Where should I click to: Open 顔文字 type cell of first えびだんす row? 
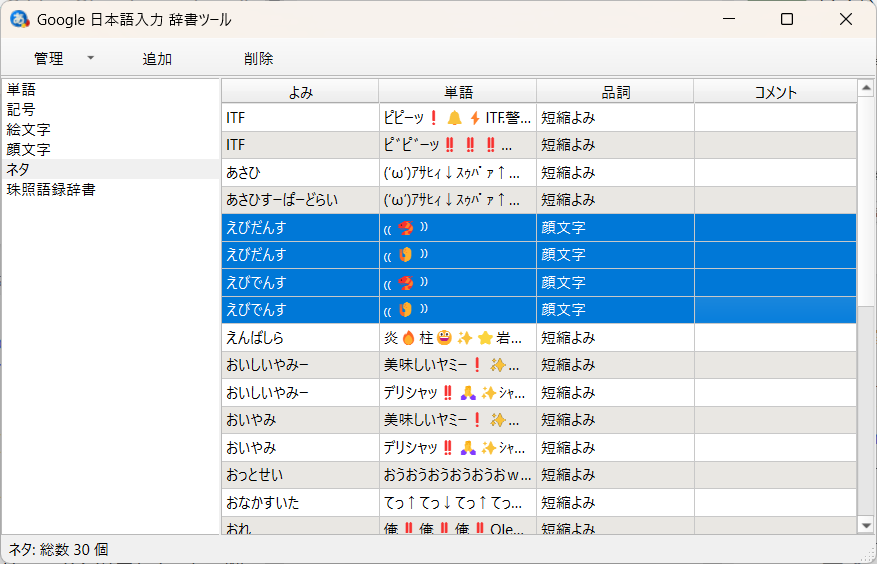pos(615,228)
